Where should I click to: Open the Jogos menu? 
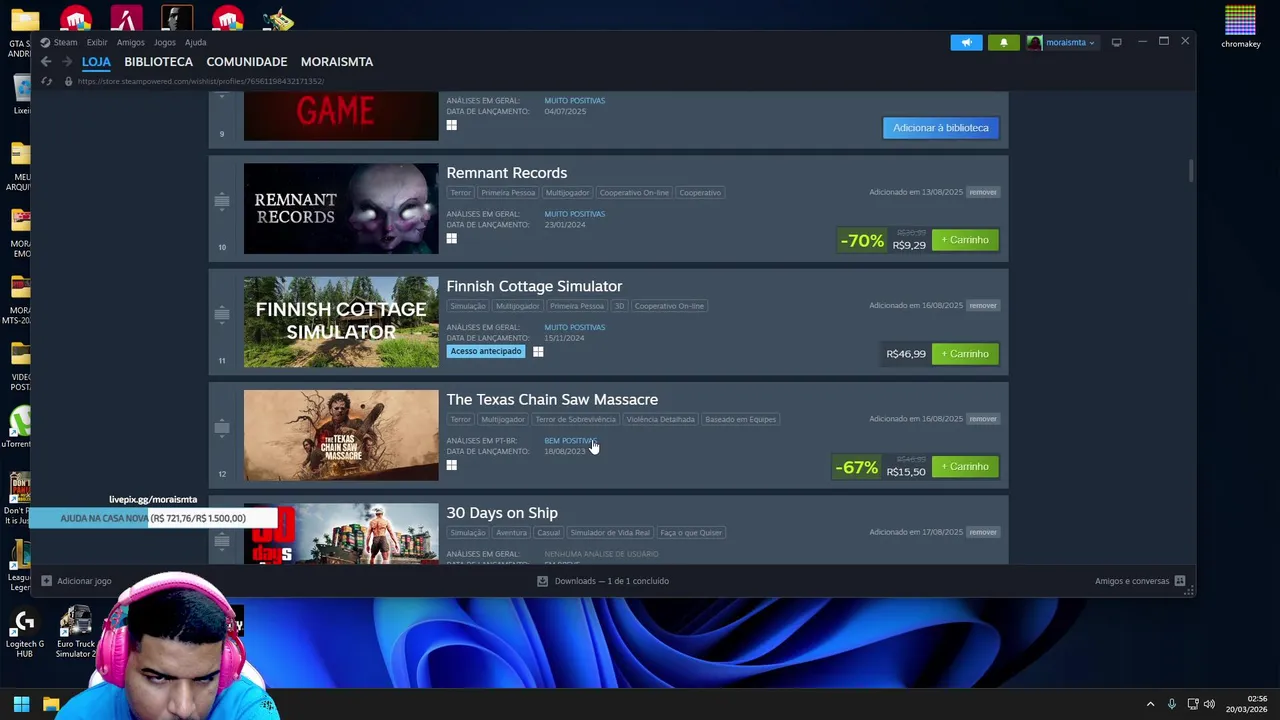(165, 42)
